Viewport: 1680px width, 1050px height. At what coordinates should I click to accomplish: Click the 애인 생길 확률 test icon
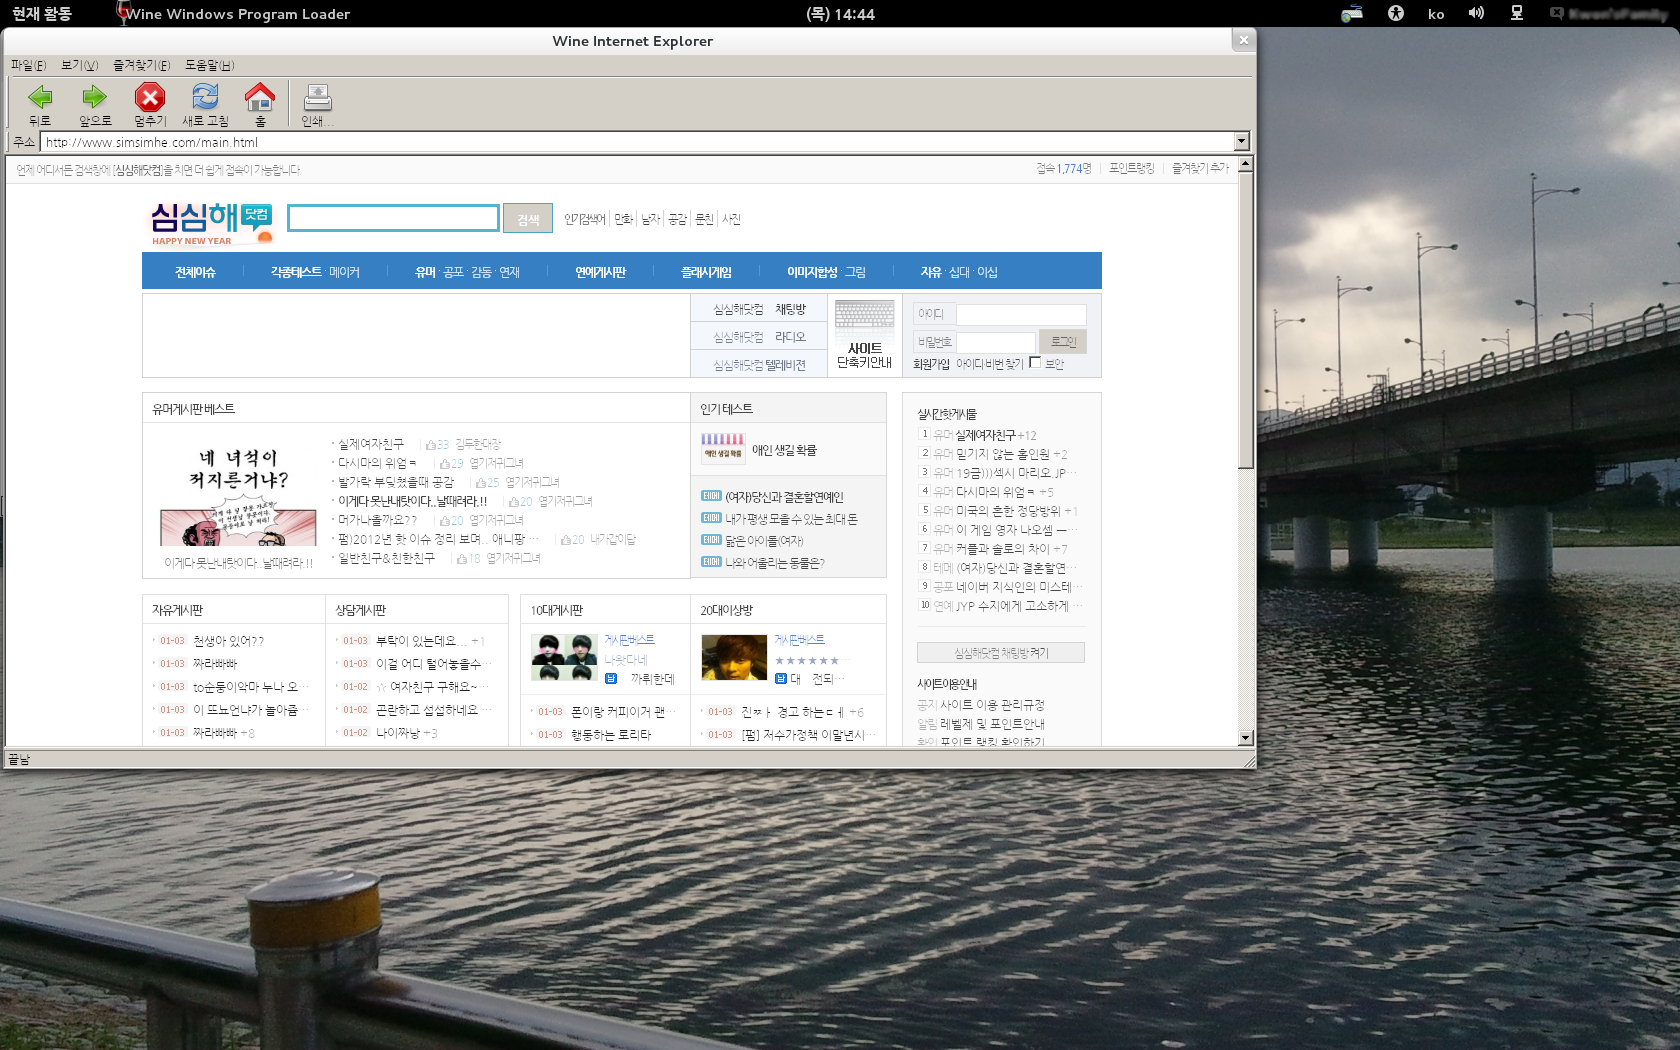(723, 447)
